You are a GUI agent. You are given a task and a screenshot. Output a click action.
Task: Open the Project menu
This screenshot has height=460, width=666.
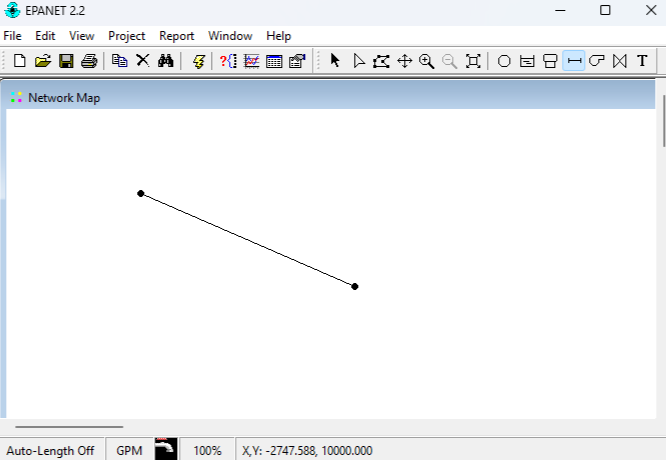tap(127, 35)
